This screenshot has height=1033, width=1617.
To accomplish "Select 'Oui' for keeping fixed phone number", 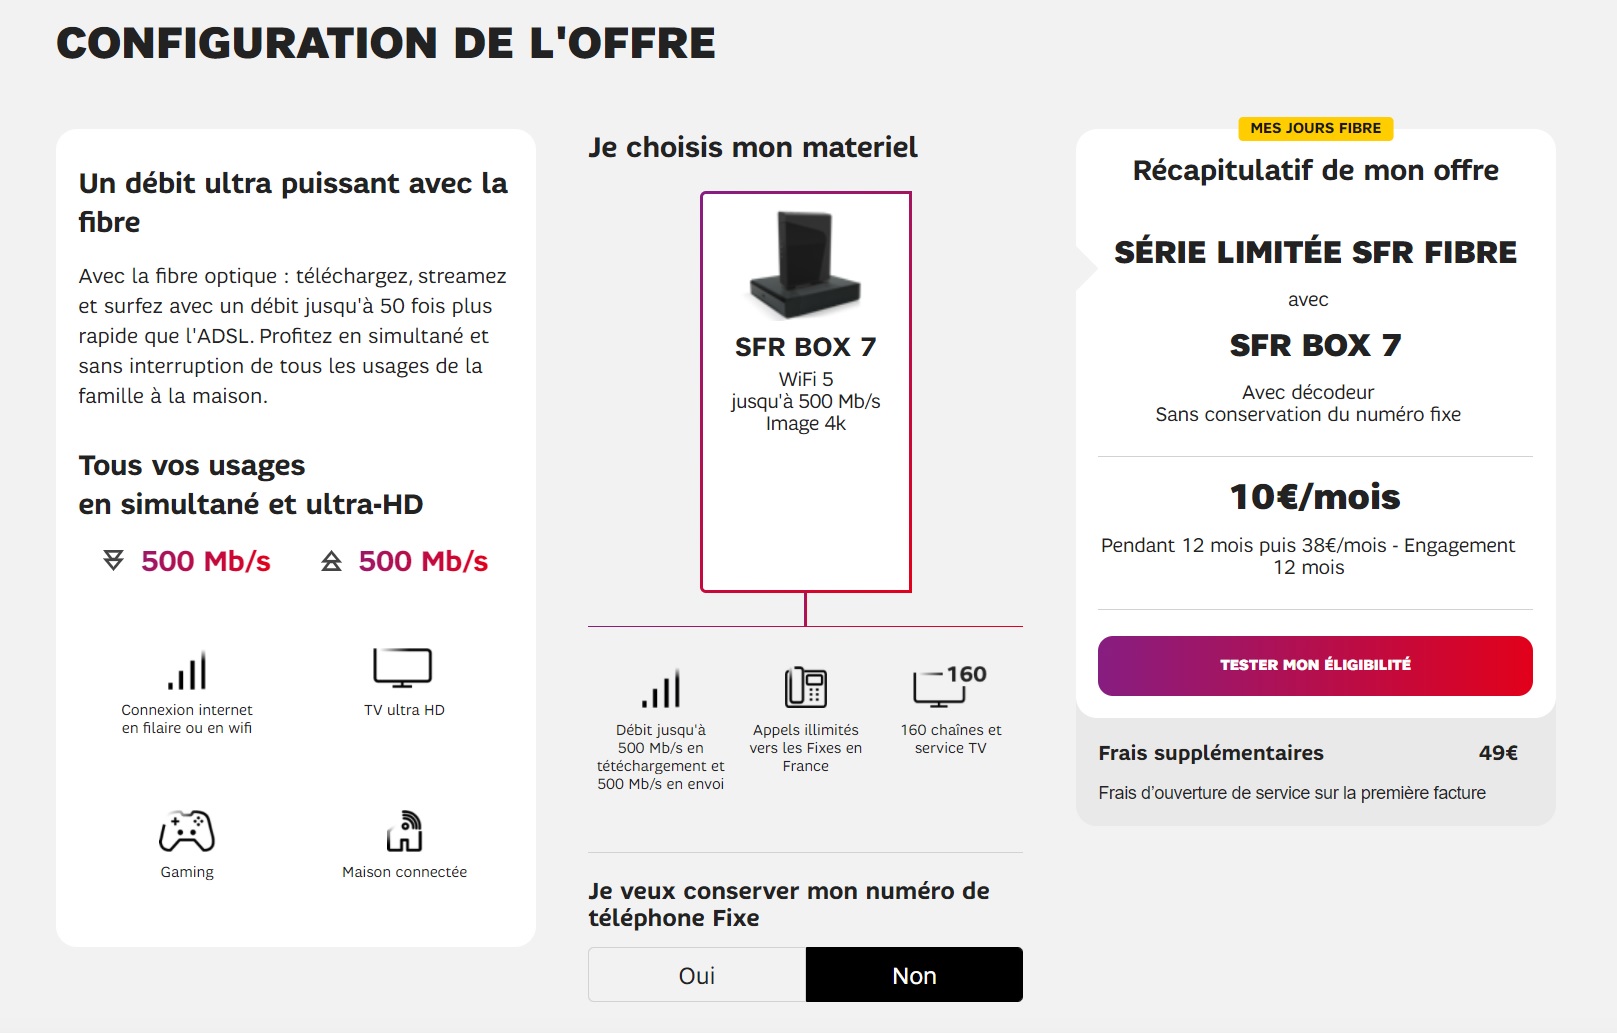I will 697,974.
